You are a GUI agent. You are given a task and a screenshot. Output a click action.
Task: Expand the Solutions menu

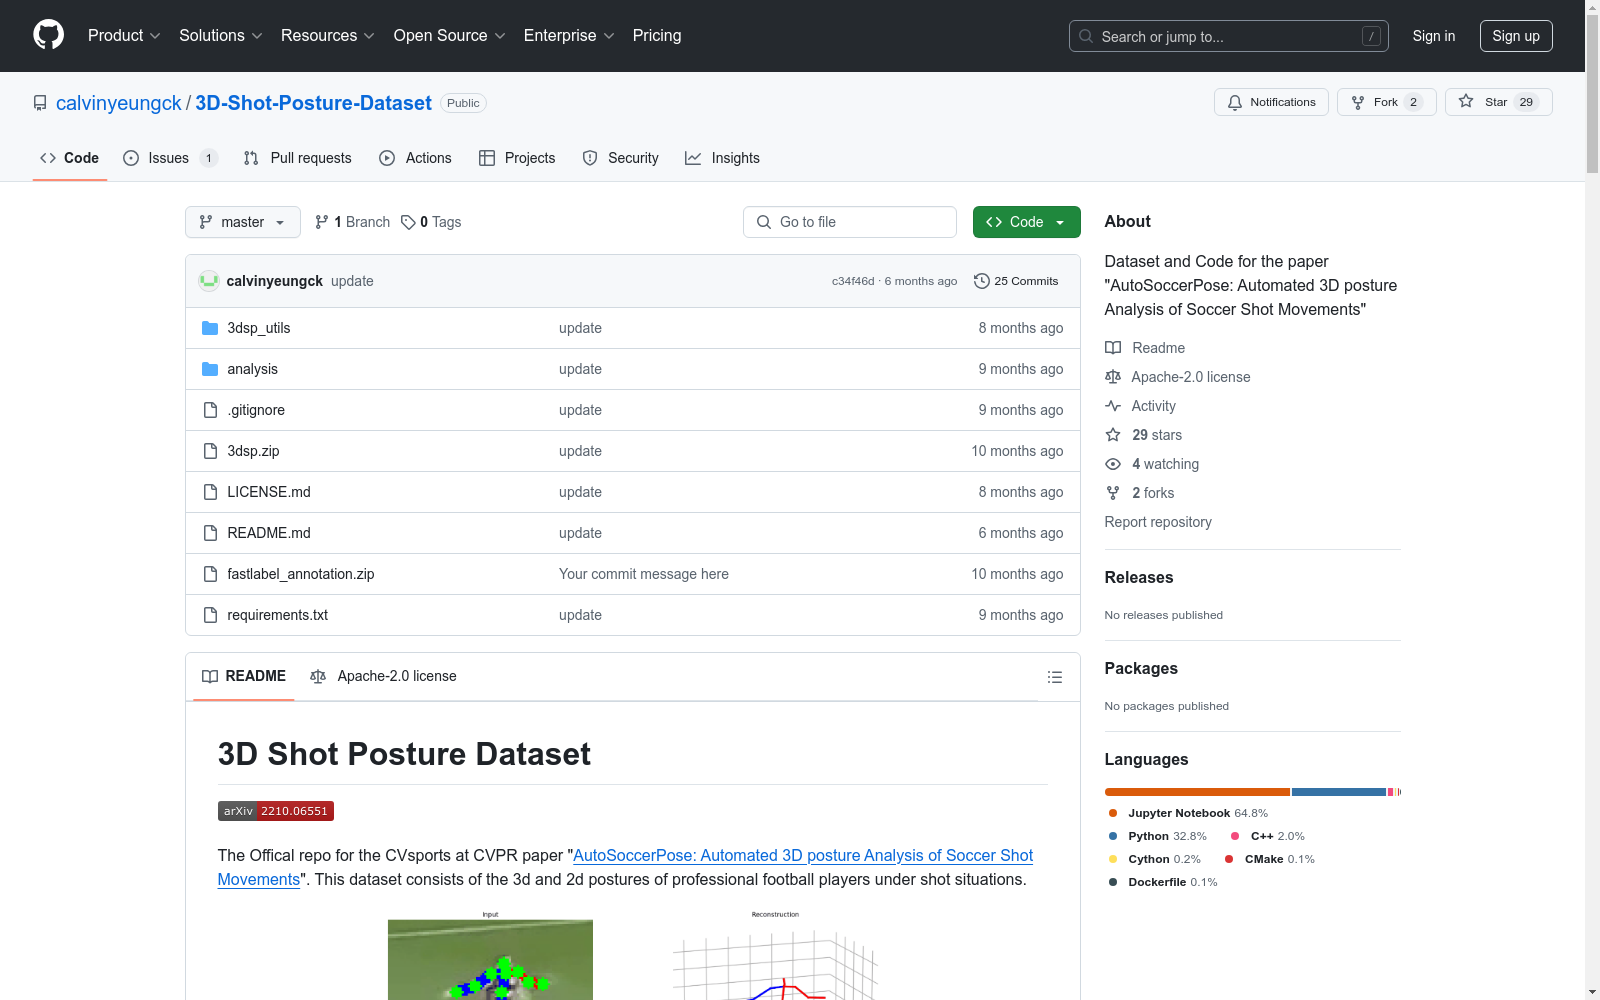pyautogui.click(x=221, y=35)
